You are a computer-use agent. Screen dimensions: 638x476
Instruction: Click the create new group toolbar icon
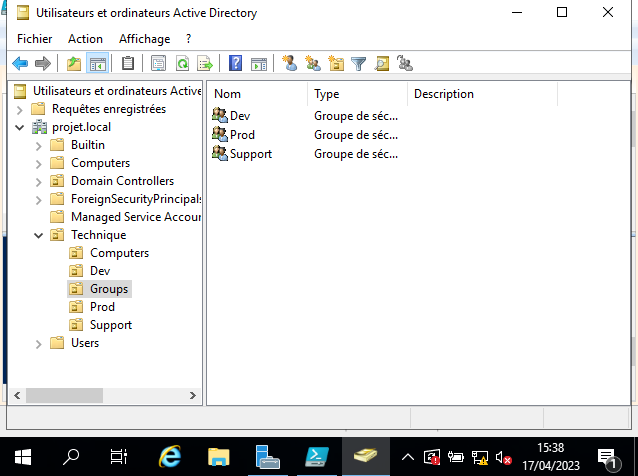pos(313,63)
